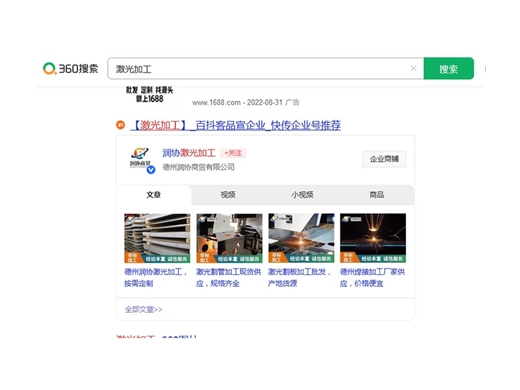520x390 pixels.
Task: Open the welding sparks dark thumbnail
Action: [x=373, y=238]
